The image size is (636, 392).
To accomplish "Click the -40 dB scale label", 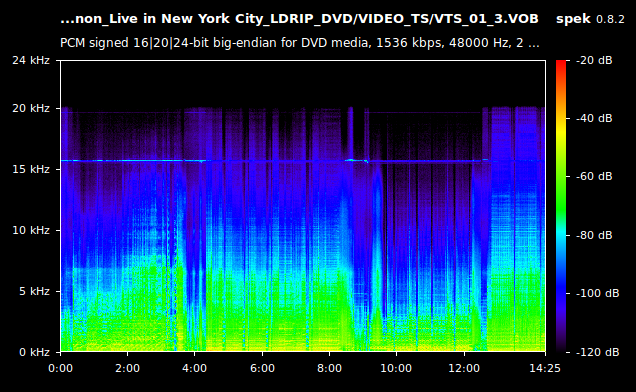I will pyautogui.click(x=594, y=118).
